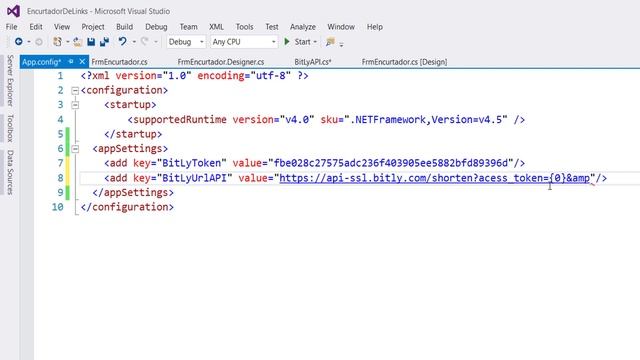This screenshot has height=360, width=640.
Task: Open the Navigate Backward dropdown arrow
Action: [x=29, y=42]
